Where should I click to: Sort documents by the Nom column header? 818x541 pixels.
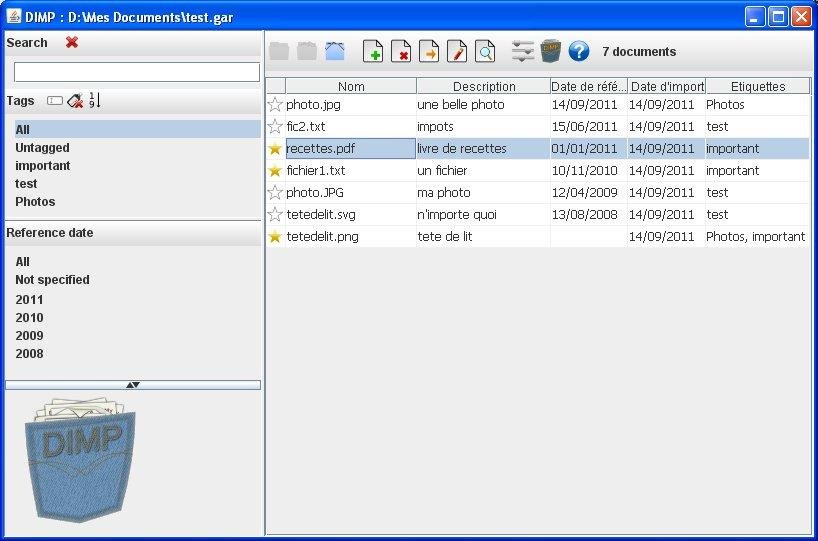[351, 86]
